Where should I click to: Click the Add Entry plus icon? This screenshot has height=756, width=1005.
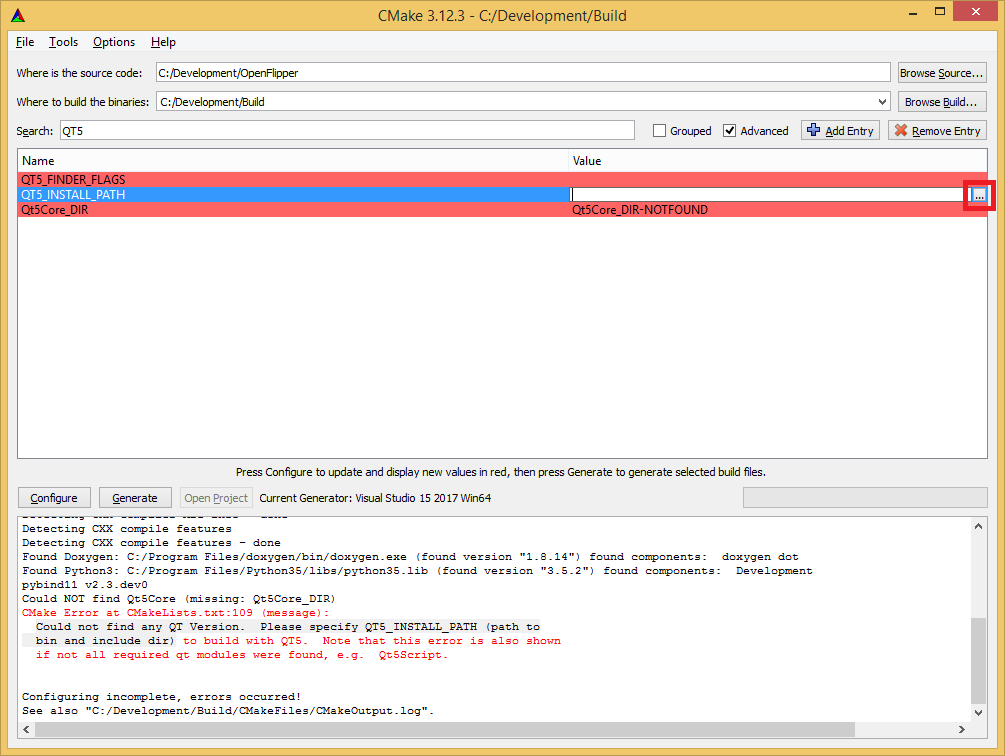(x=812, y=130)
